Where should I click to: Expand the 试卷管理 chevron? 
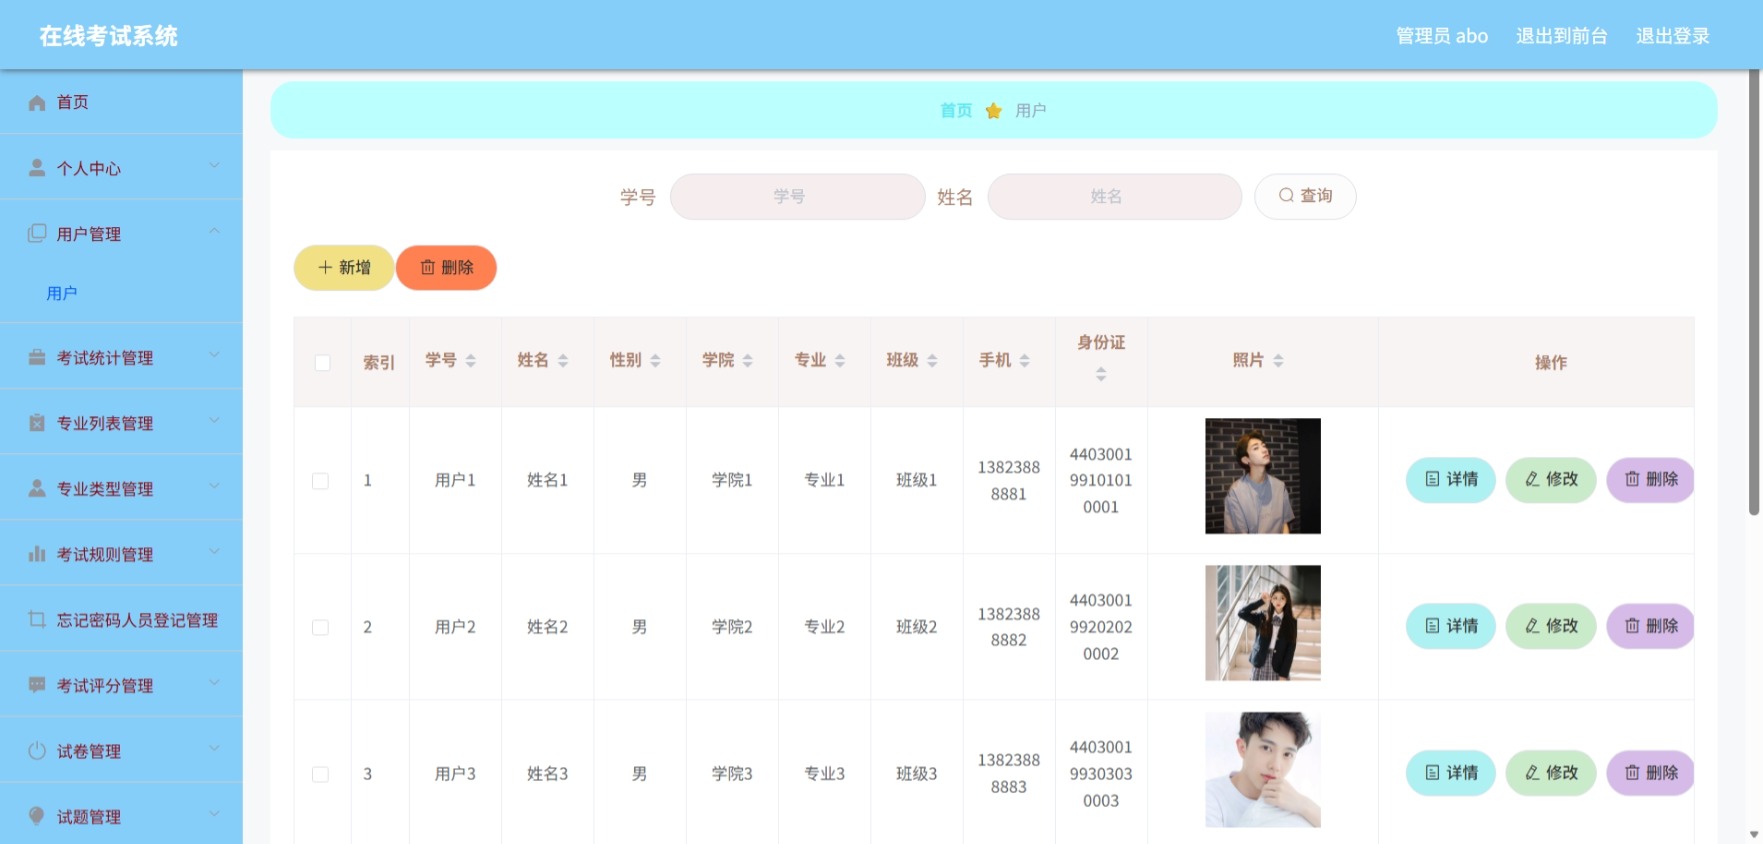[214, 749]
